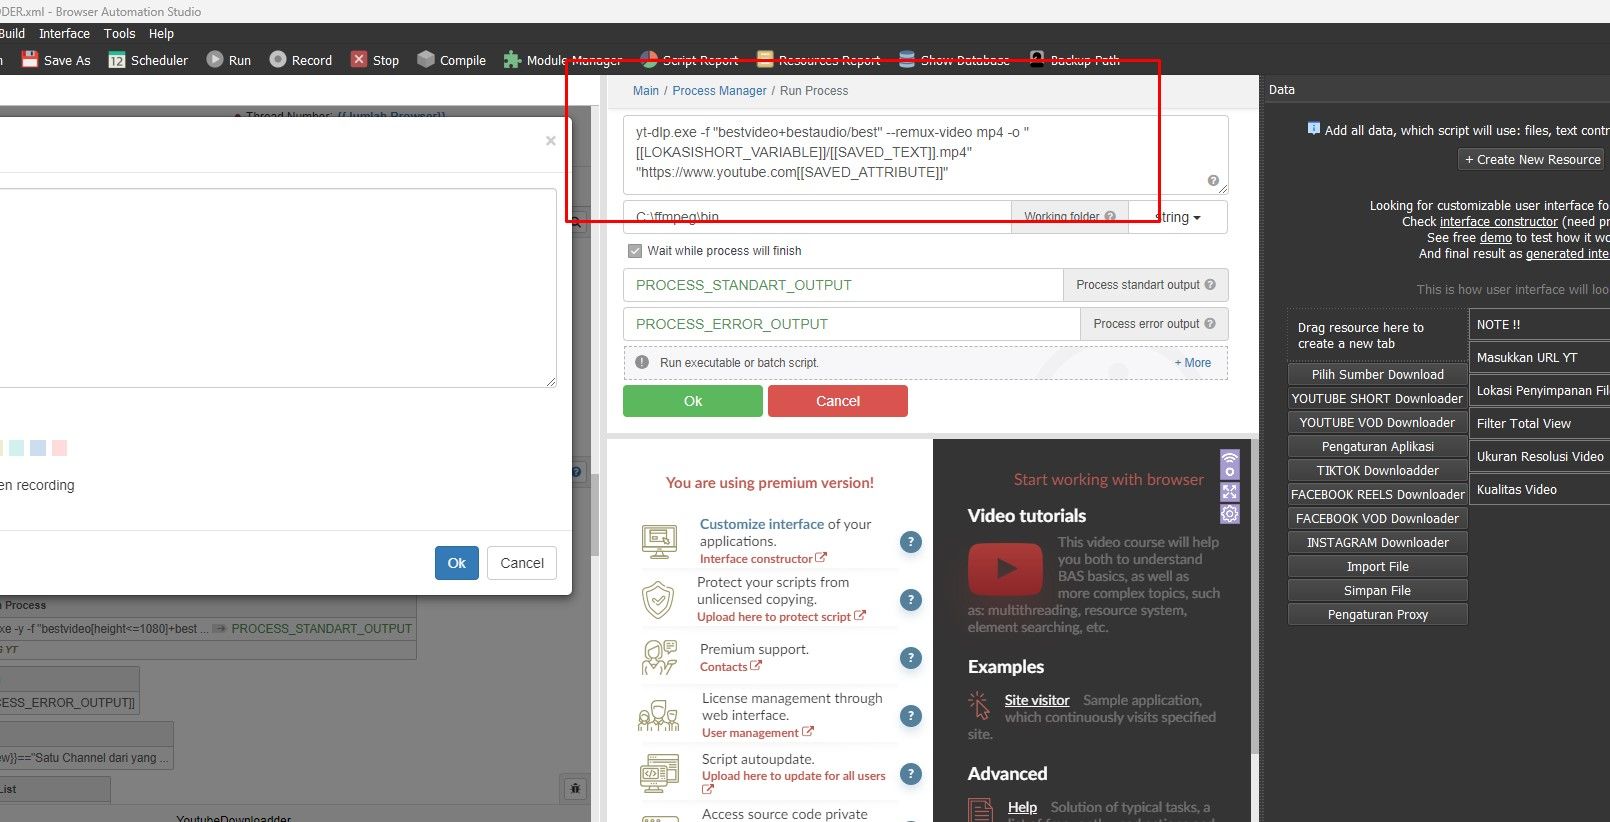Click help icon next to Customize interface
The width and height of the screenshot is (1610, 822).
coord(910,542)
